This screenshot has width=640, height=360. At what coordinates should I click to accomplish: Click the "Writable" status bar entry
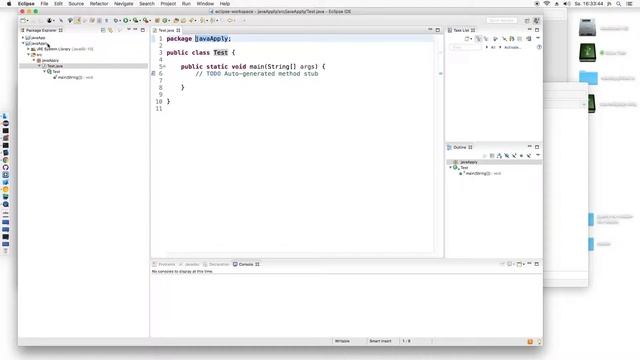[x=342, y=341]
